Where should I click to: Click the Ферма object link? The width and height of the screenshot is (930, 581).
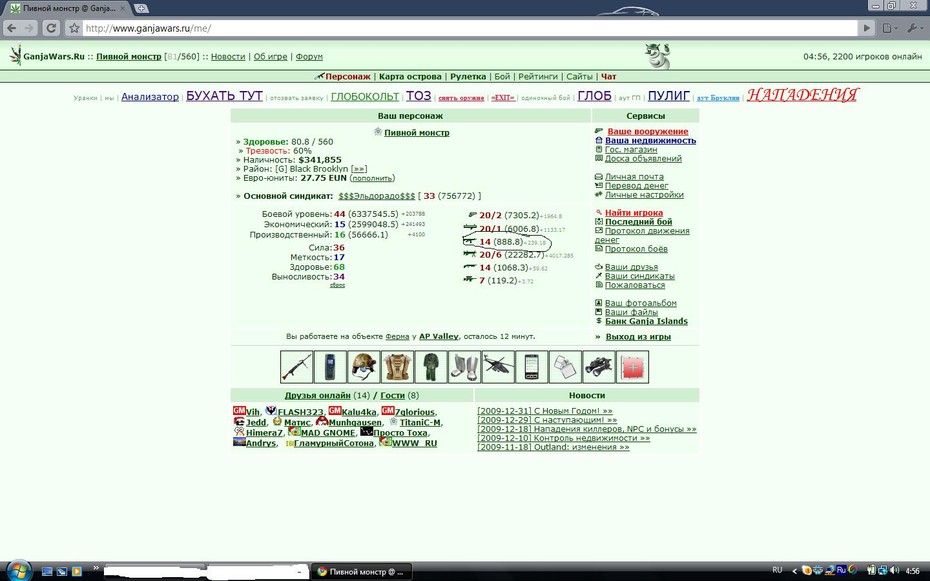point(397,336)
